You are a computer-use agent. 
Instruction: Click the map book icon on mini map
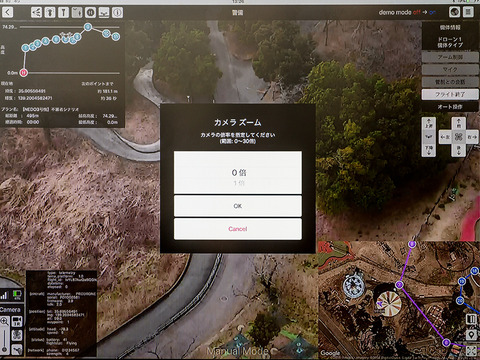pyautogui.click(x=471, y=319)
